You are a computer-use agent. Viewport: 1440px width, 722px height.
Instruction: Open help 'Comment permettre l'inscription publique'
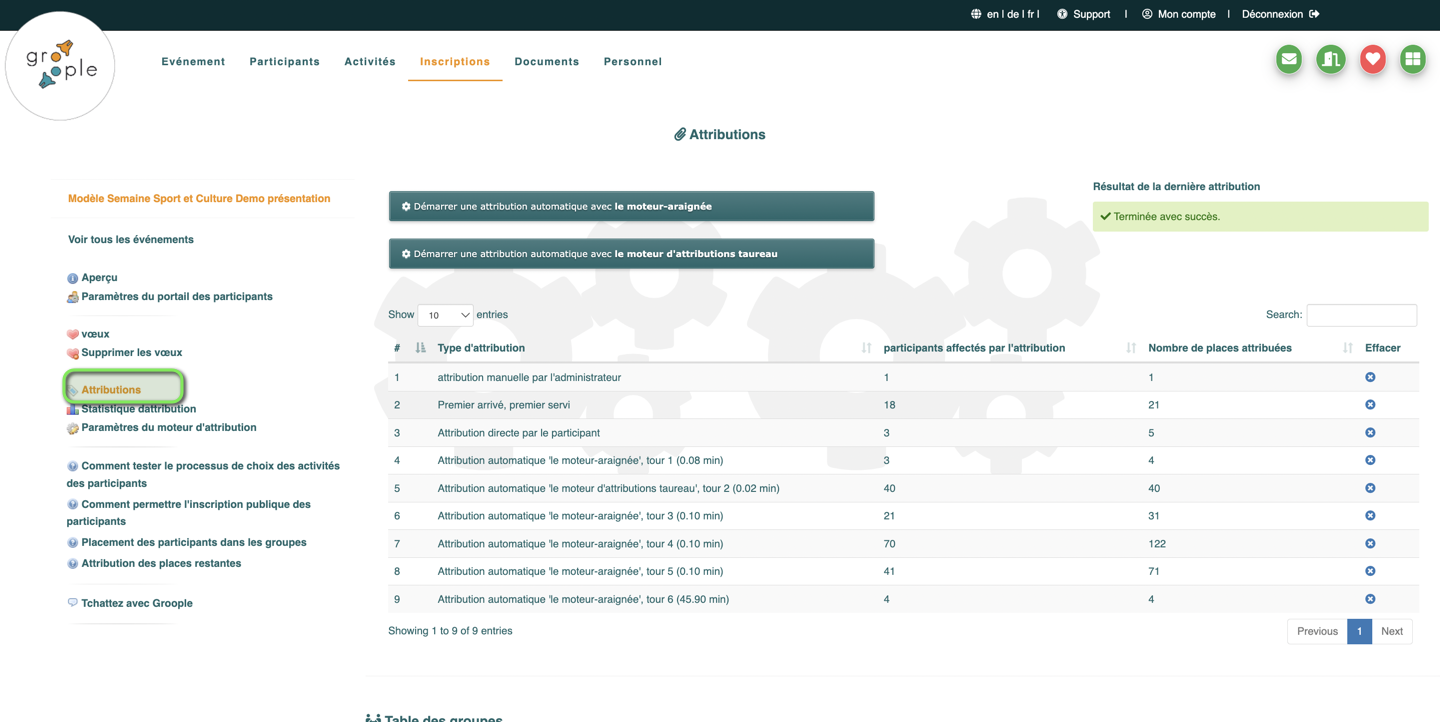pyautogui.click(x=189, y=513)
